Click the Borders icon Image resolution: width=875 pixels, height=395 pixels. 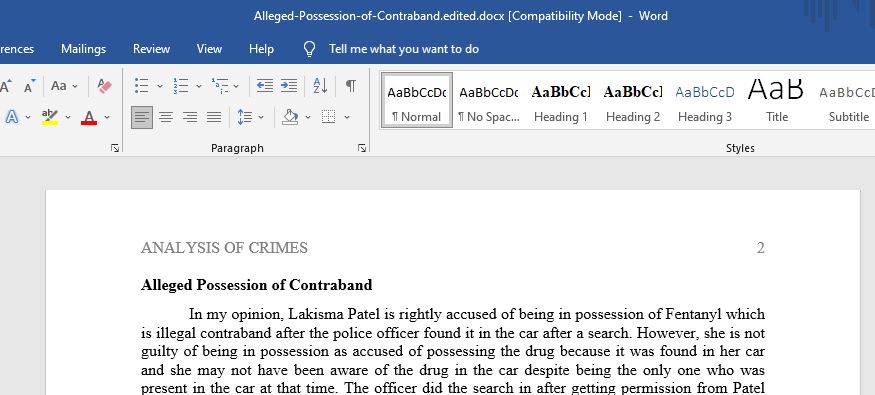pyautogui.click(x=329, y=117)
